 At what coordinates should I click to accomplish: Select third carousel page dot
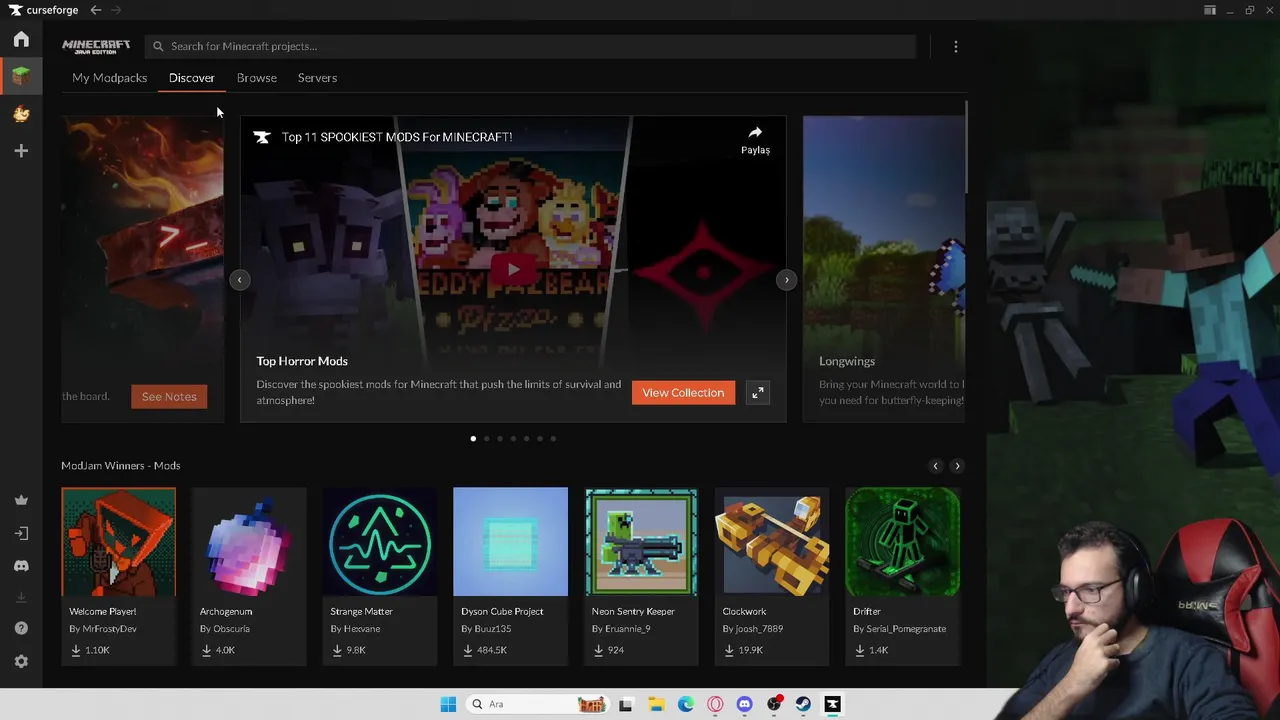coord(500,438)
